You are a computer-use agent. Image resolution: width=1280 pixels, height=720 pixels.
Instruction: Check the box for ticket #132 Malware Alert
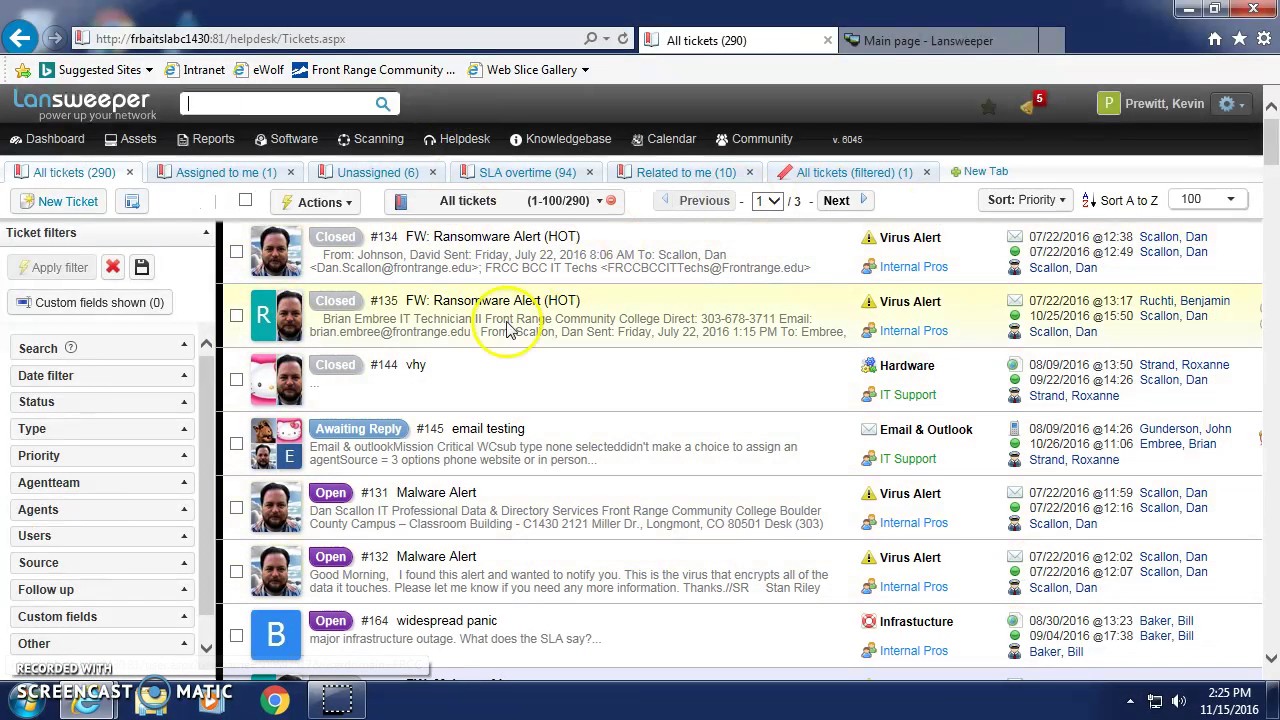coord(236,571)
